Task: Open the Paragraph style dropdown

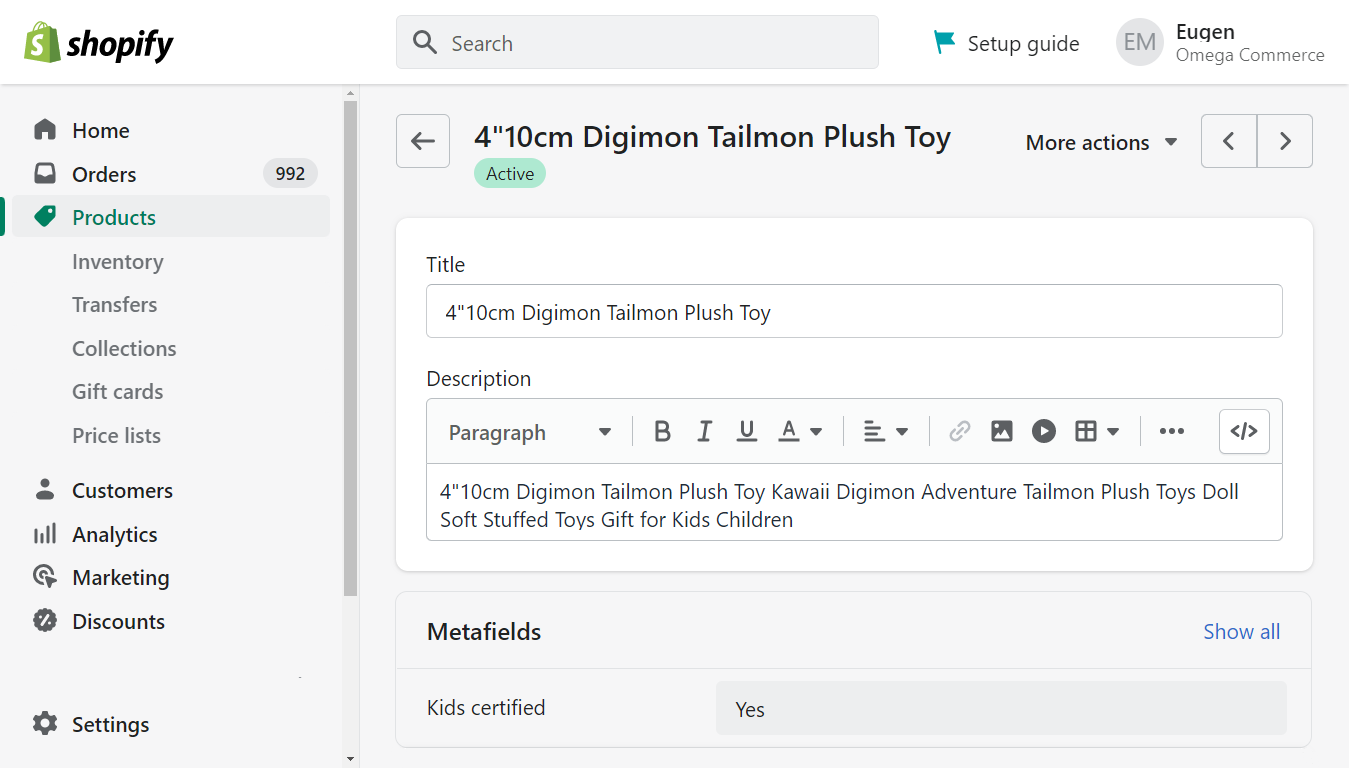Action: pyautogui.click(x=530, y=432)
